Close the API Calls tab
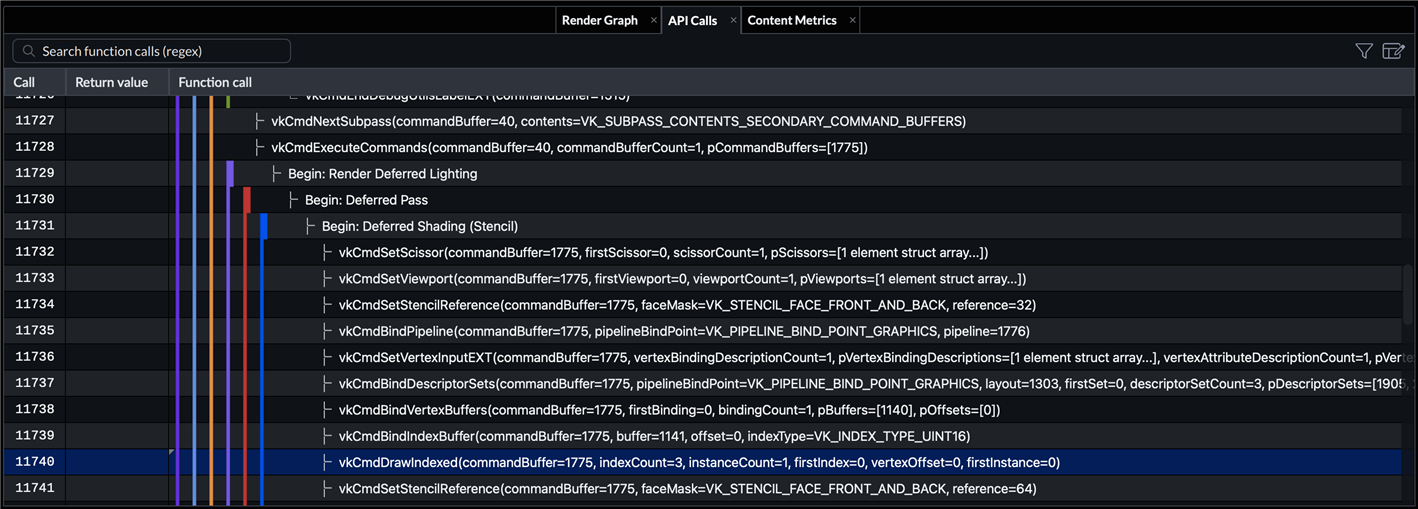 (733, 20)
